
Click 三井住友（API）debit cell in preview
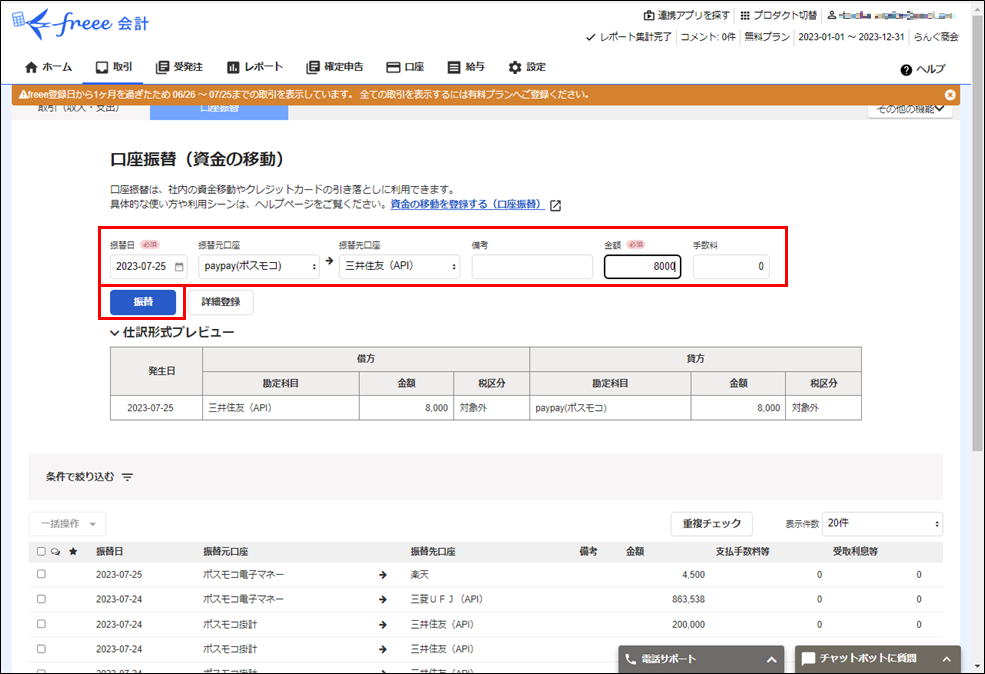click(x=281, y=408)
